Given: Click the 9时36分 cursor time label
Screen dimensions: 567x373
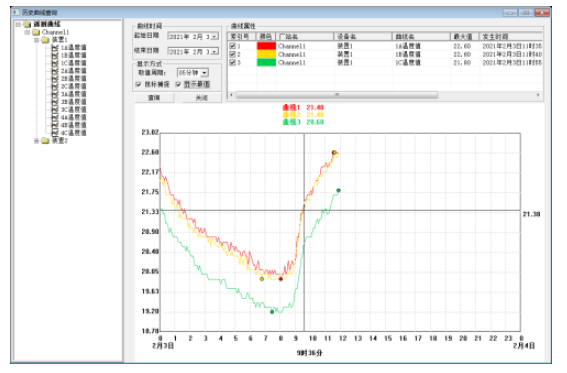Looking at the screenshot, I should click(310, 353).
